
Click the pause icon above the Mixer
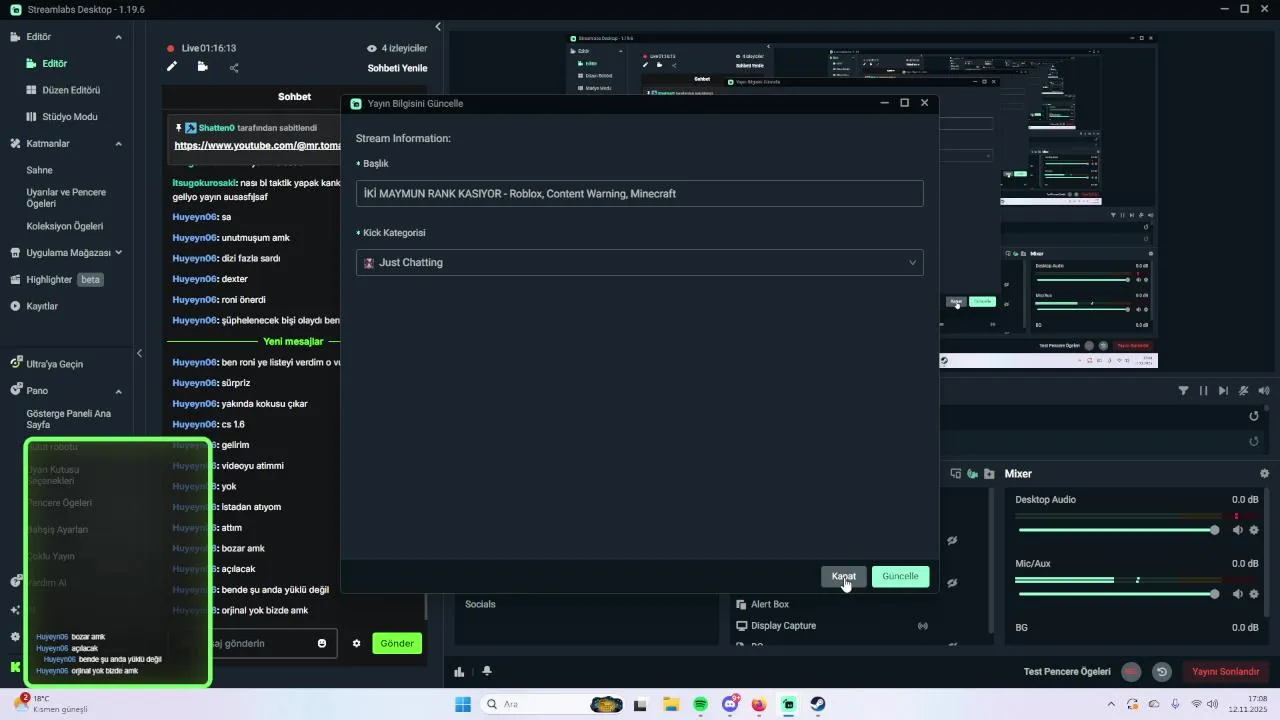click(1203, 391)
